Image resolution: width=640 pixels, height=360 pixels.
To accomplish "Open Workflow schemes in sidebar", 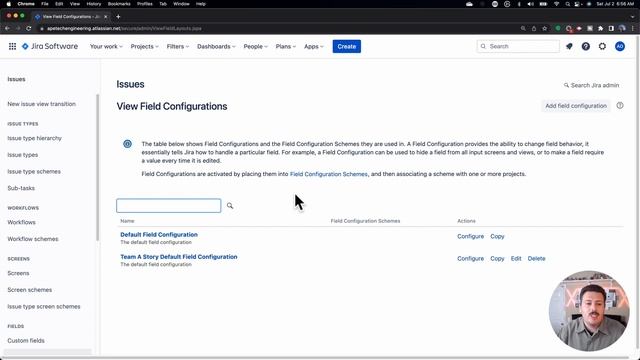I will tap(33, 239).
